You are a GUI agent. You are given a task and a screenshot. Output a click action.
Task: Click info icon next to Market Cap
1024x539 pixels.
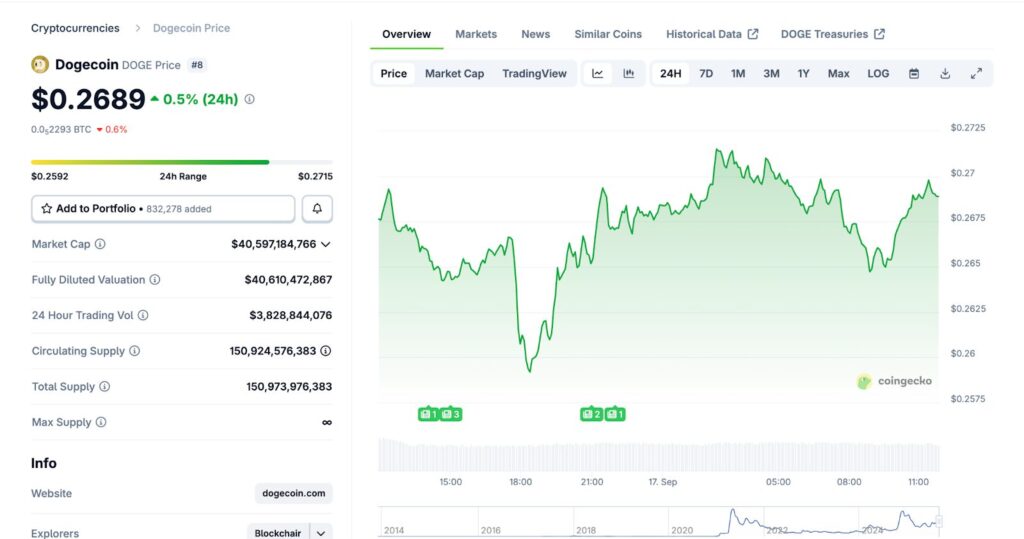click(x=100, y=244)
